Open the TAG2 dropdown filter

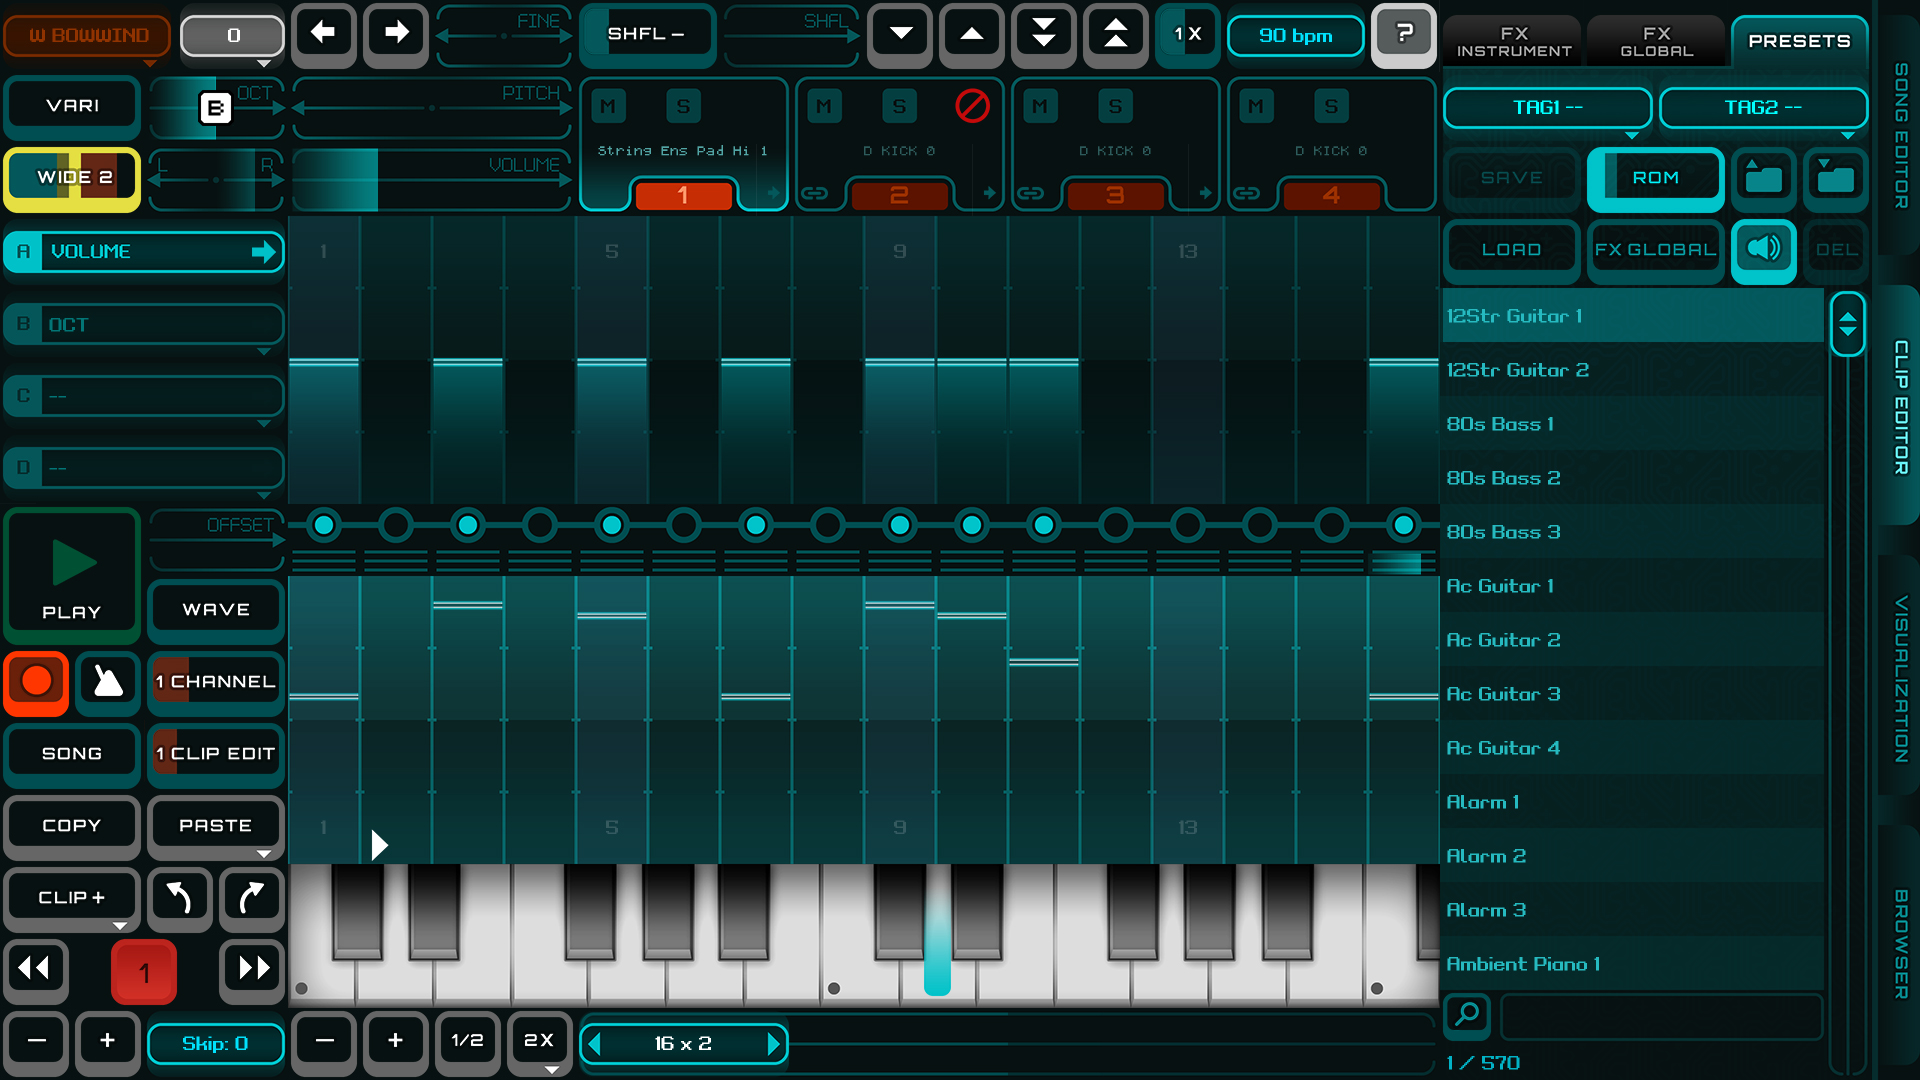(1763, 108)
